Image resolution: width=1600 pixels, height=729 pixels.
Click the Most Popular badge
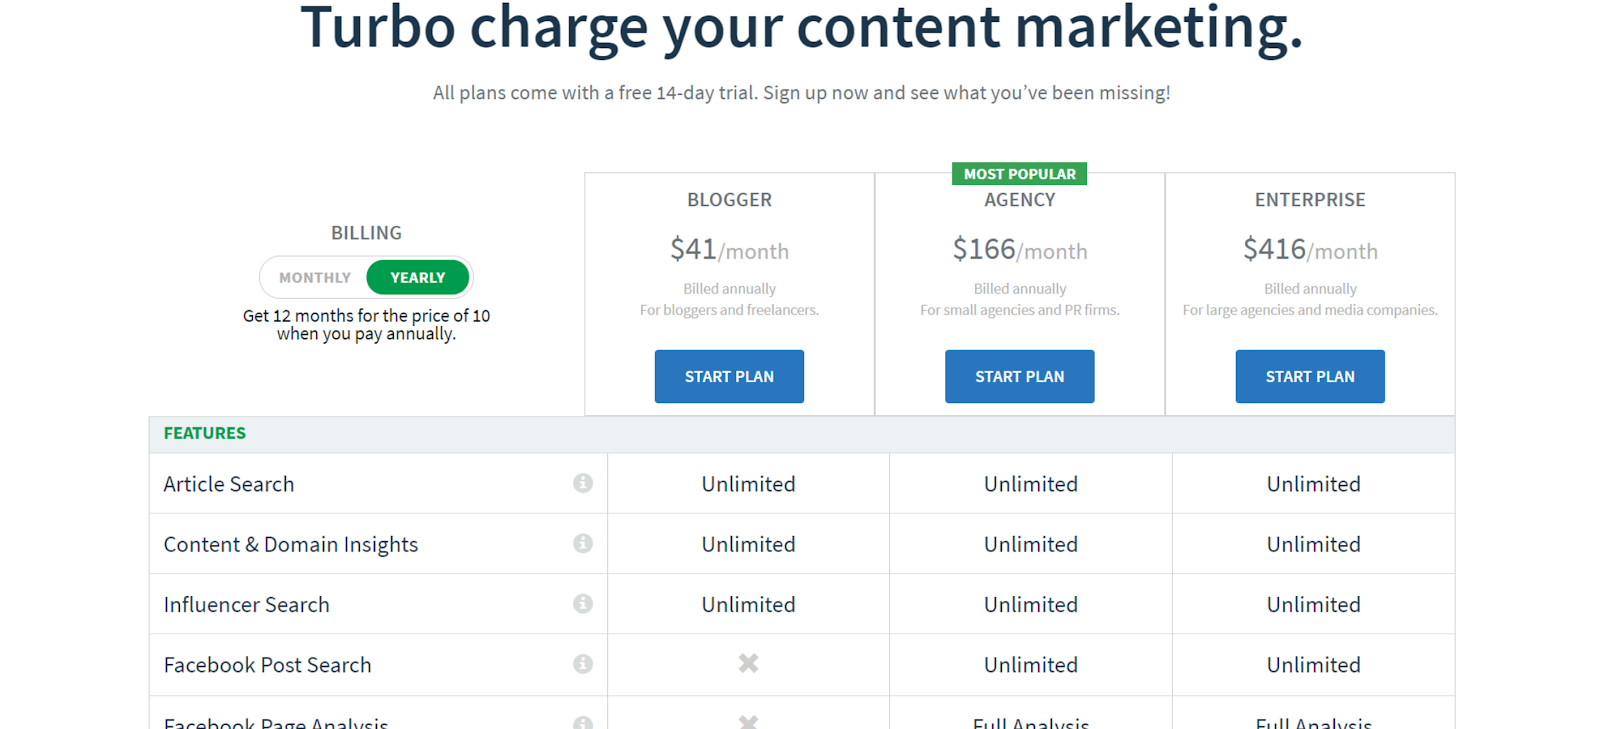tap(1019, 174)
